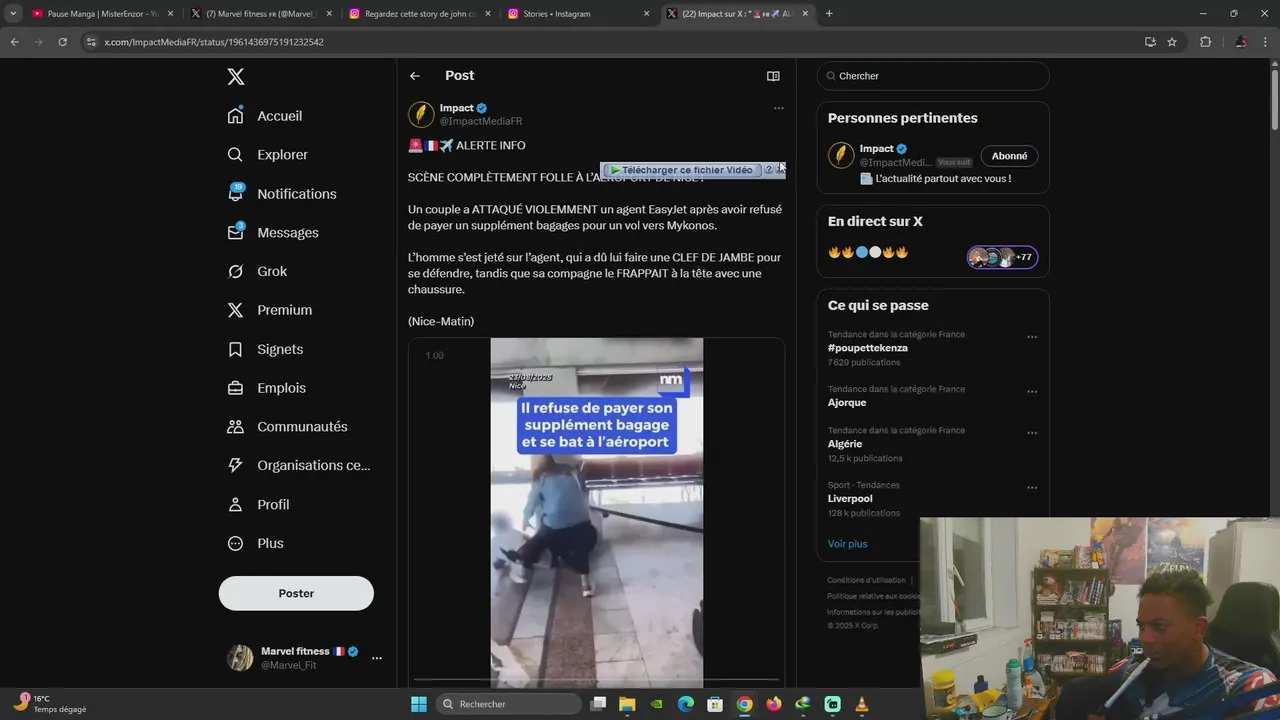Open VLC media player from the taskbar

tap(862, 704)
